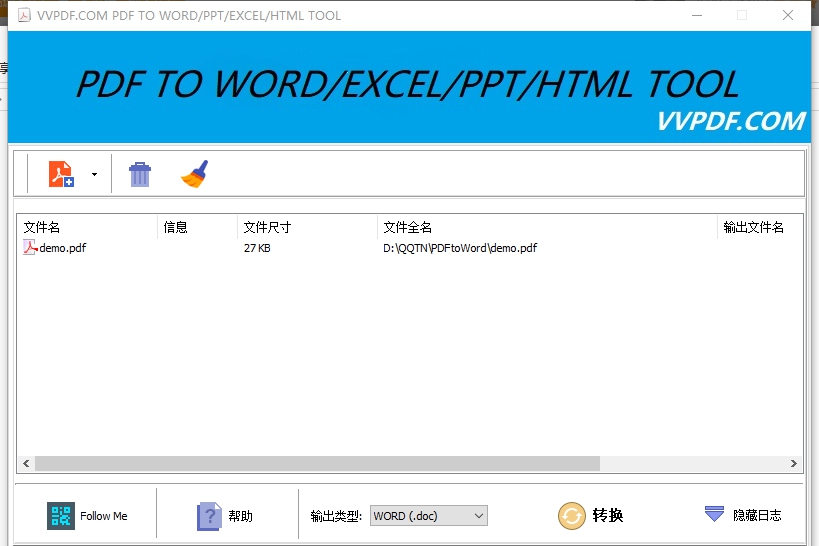Viewport: 819px width, 546px height.
Task: Open 帮助 help
Action: [x=225, y=516]
